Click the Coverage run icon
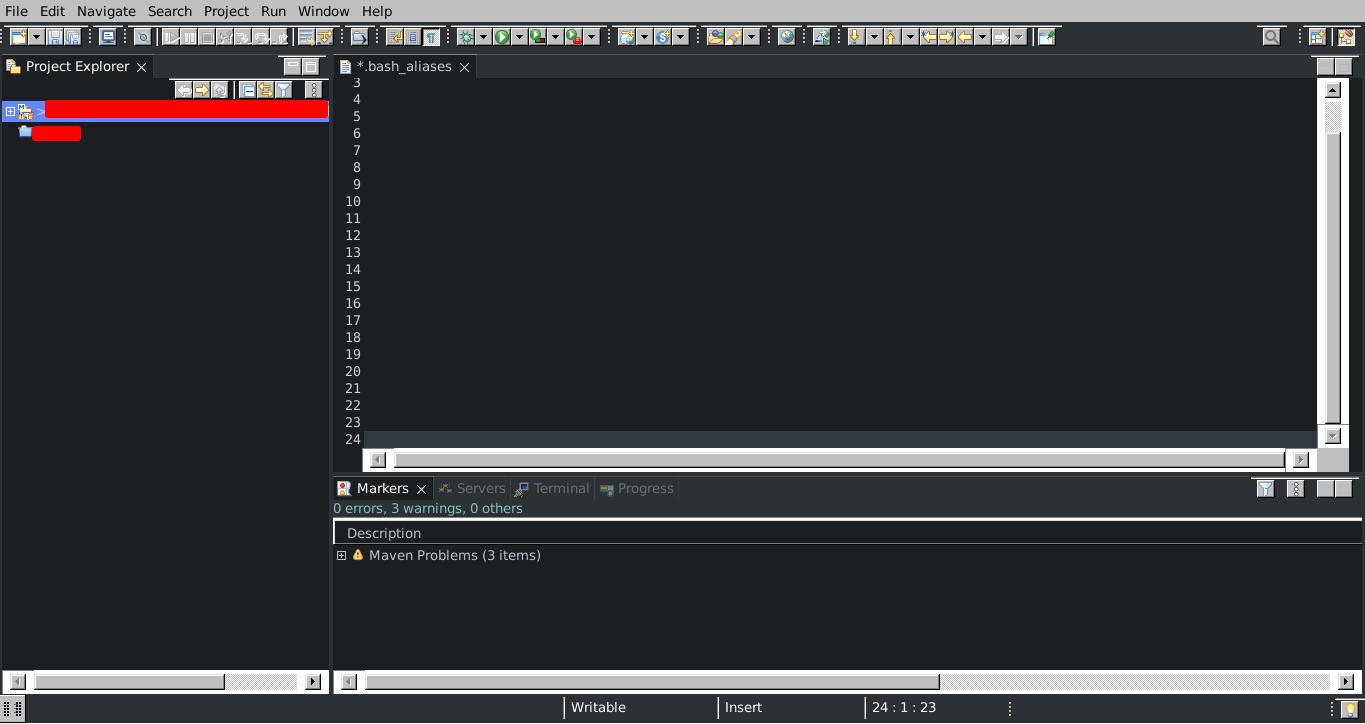The width and height of the screenshot is (1365, 724). point(538,37)
